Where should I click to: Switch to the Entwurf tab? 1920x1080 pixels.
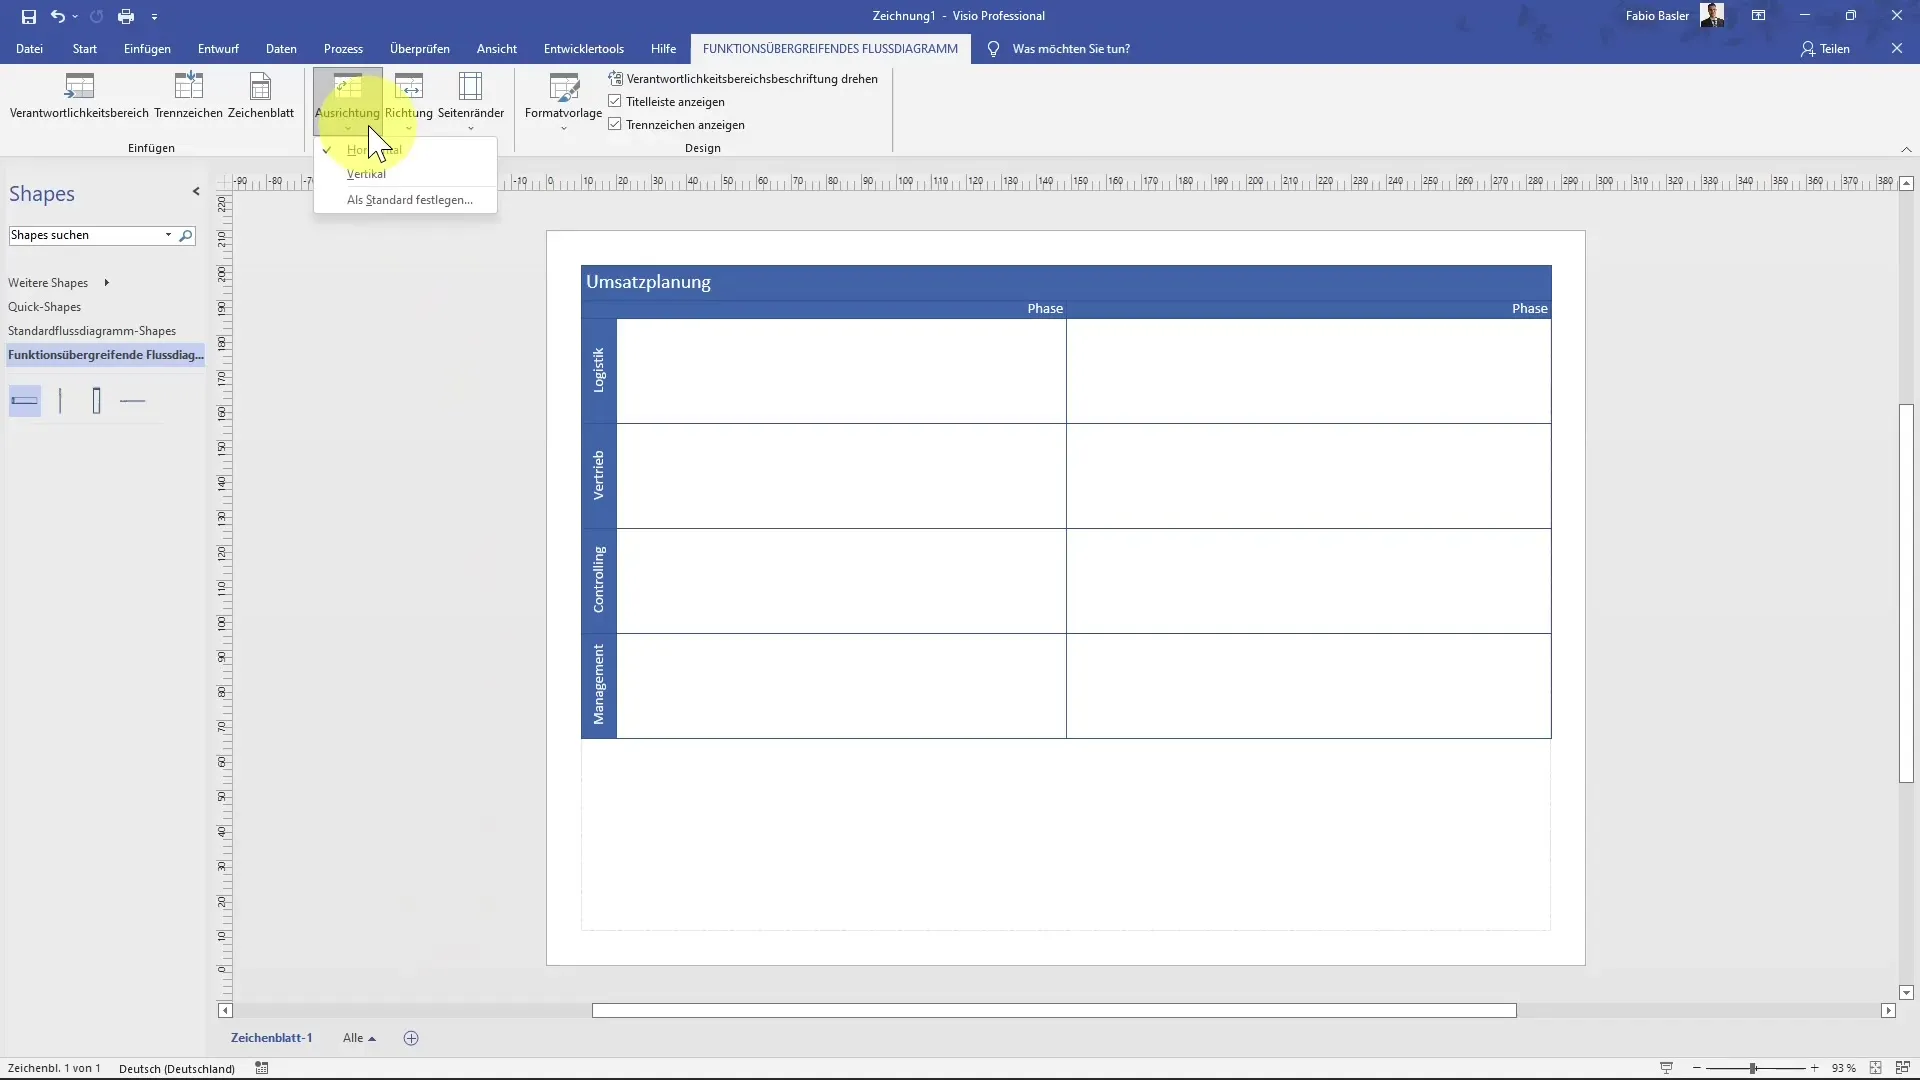point(218,49)
